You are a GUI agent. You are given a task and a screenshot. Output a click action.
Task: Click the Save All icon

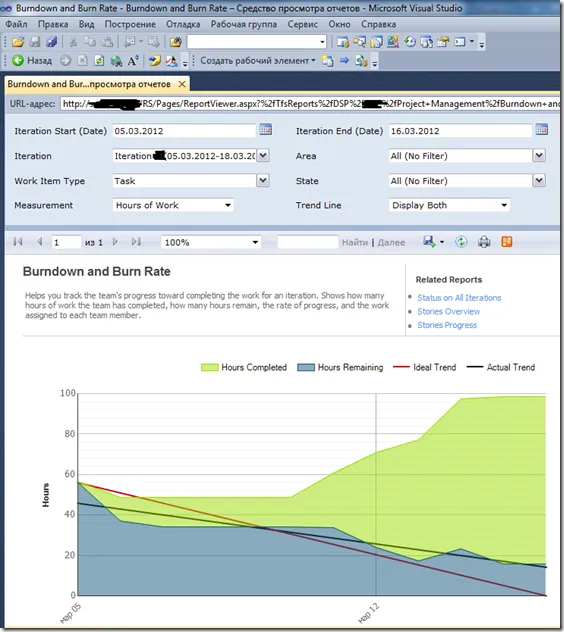tap(51, 42)
